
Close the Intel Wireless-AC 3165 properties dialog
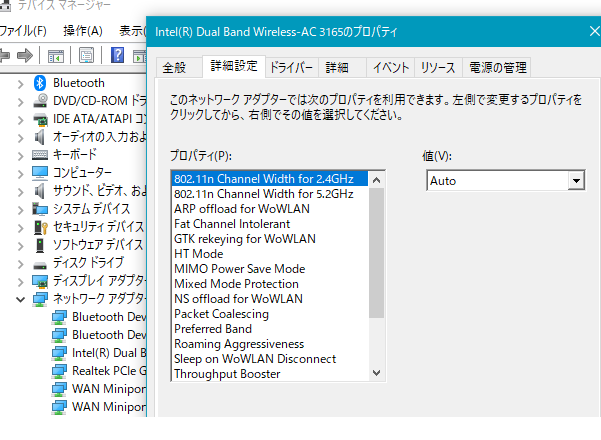pos(594,31)
